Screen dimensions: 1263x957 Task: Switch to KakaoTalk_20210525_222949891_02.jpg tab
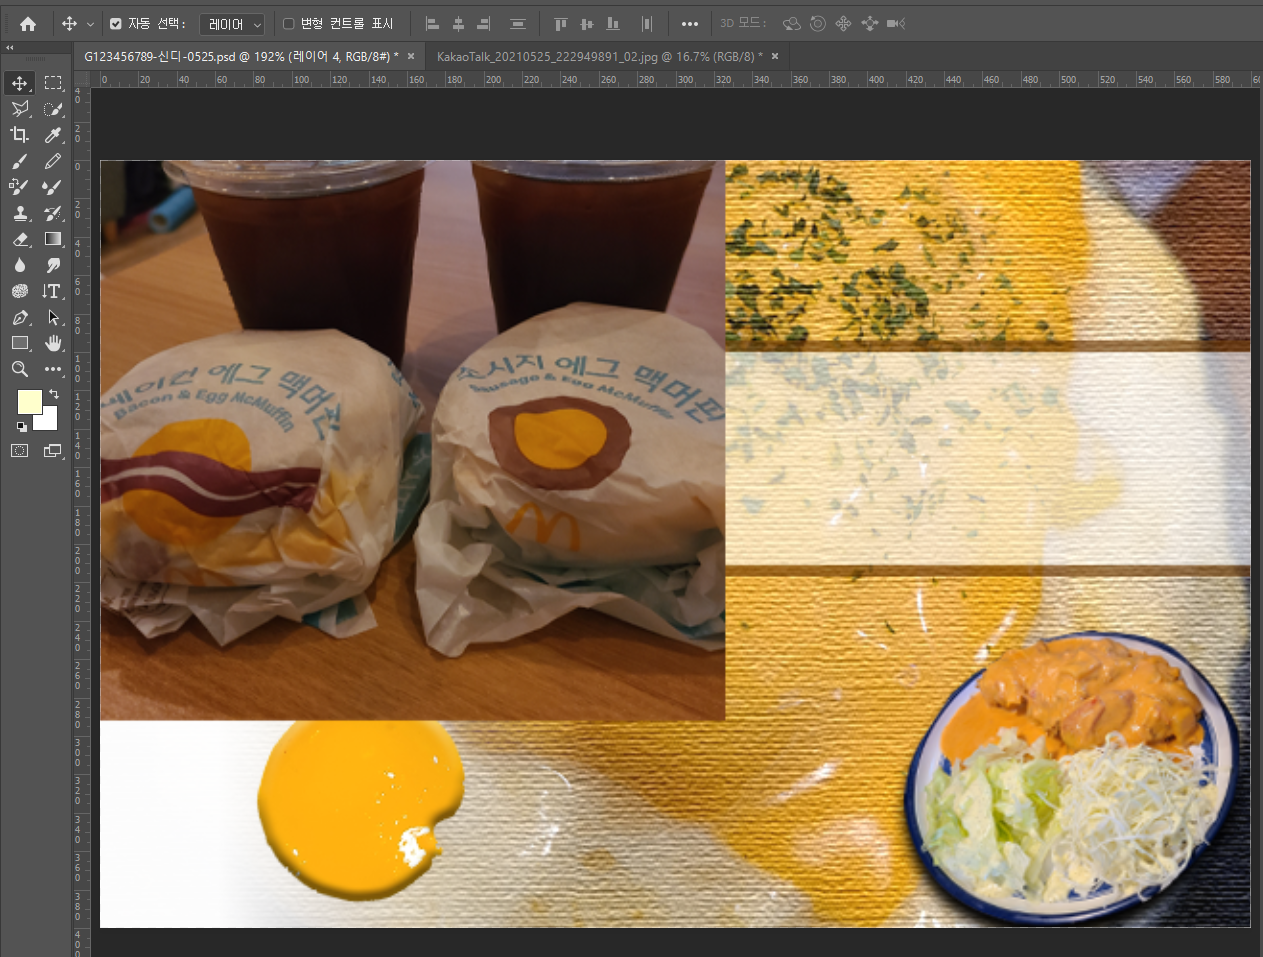[600, 56]
